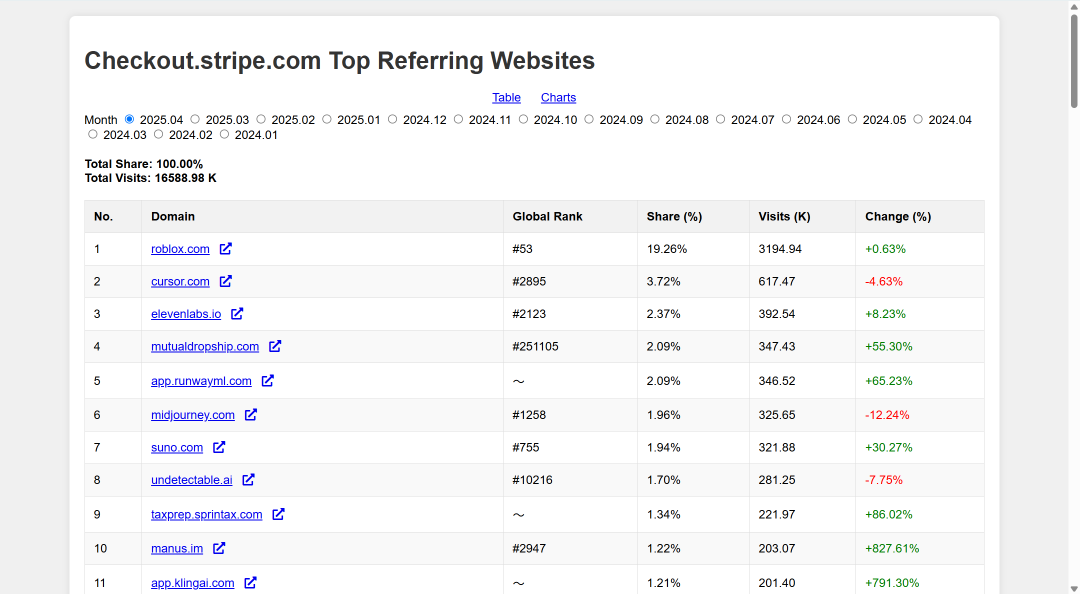Click the +827.61% change value
The height and width of the screenshot is (594, 1080).
892,549
